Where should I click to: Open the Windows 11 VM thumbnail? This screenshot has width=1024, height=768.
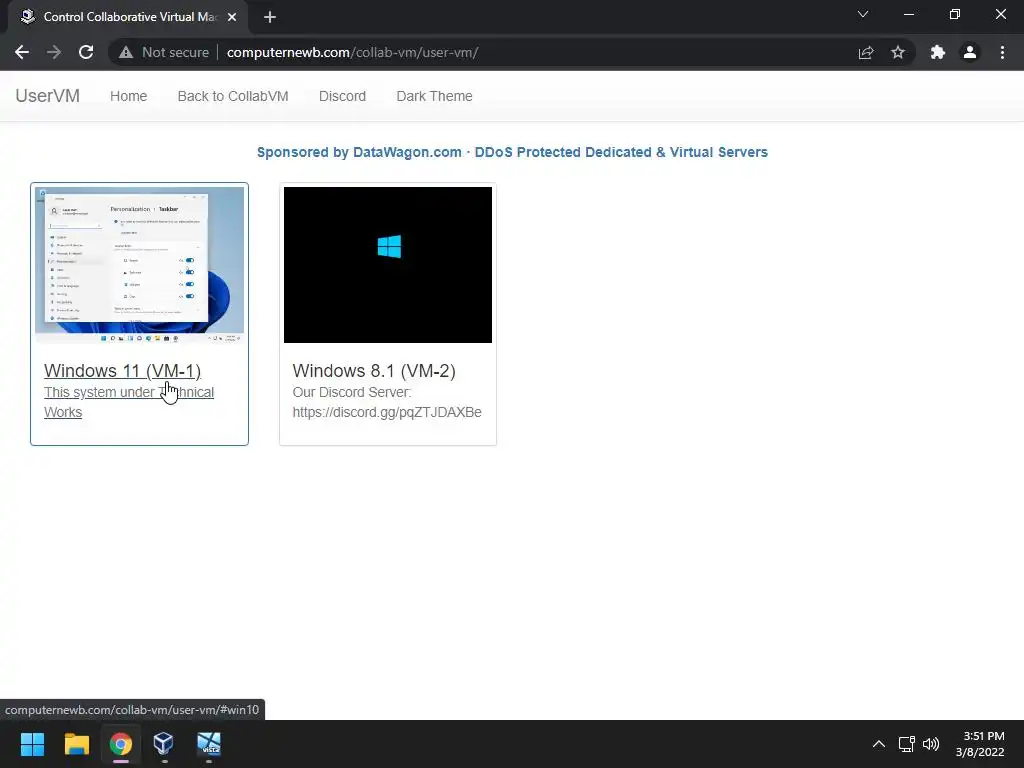pyautogui.click(x=140, y=264)
